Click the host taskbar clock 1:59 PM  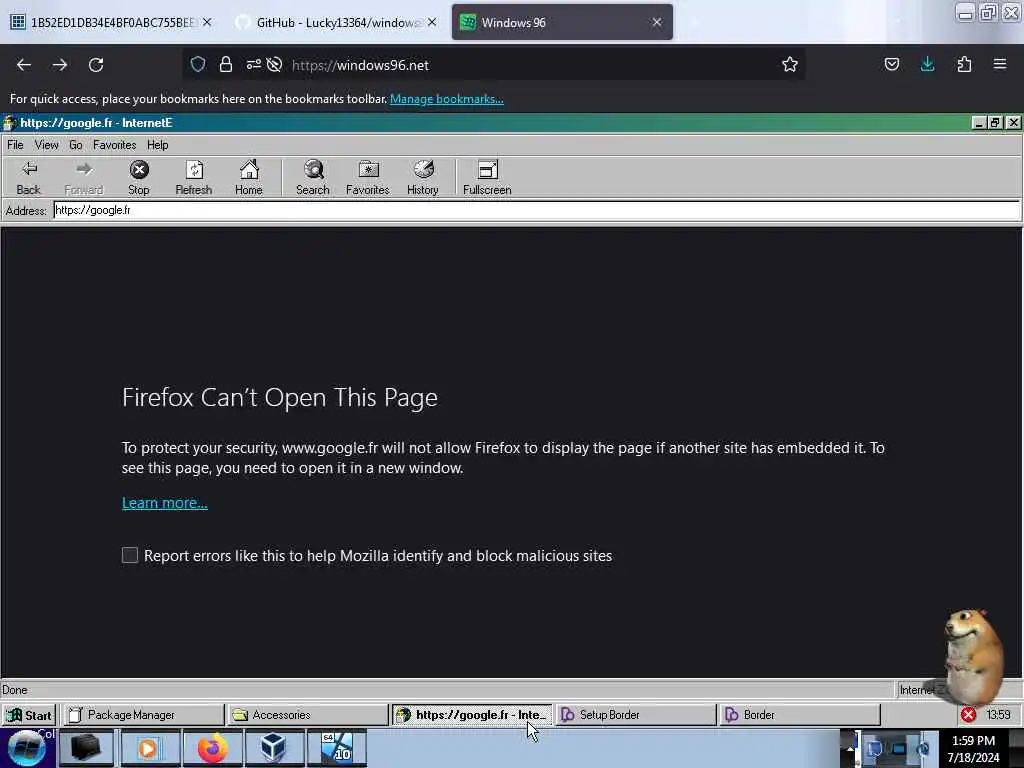[x=974, y=748]
